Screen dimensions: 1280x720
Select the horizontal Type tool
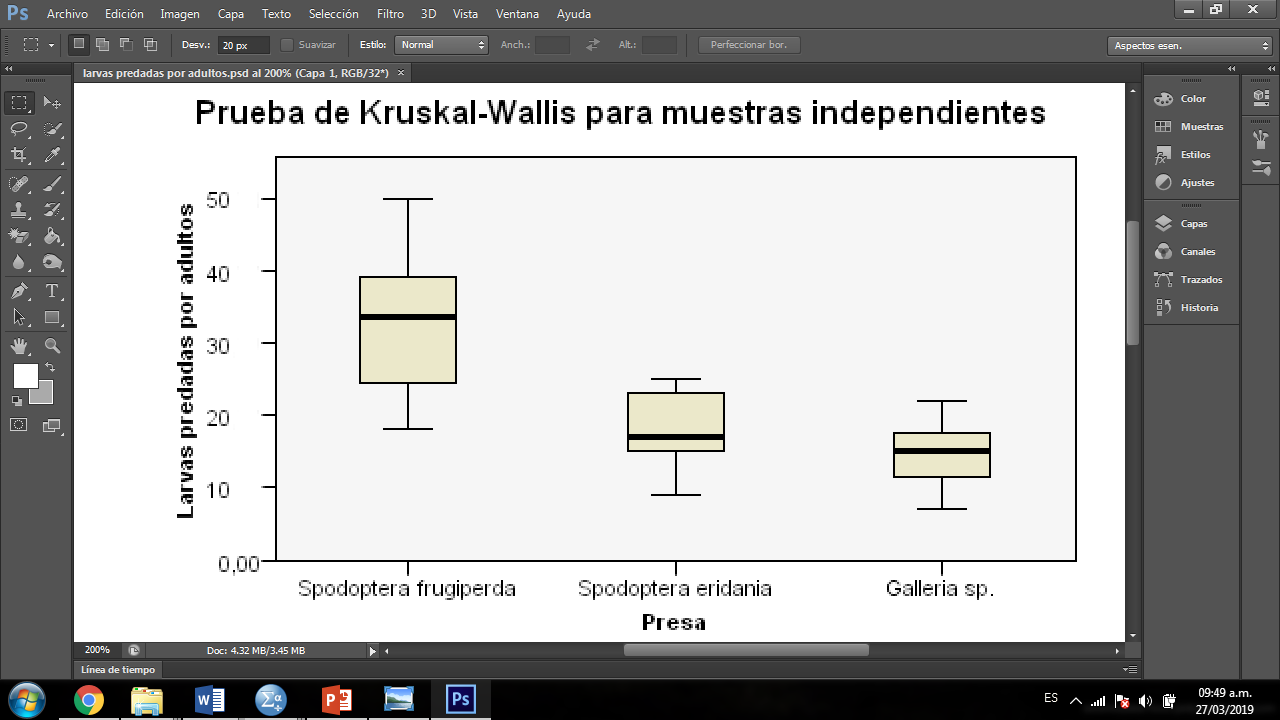[53, 291]
